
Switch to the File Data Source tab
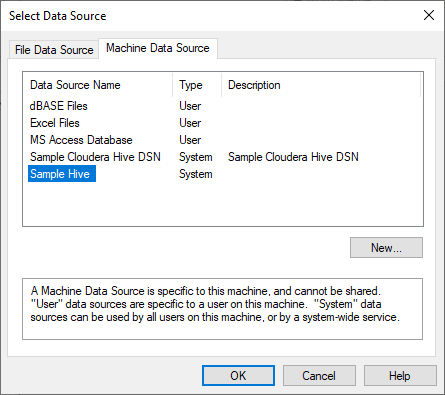click(54, 50)
